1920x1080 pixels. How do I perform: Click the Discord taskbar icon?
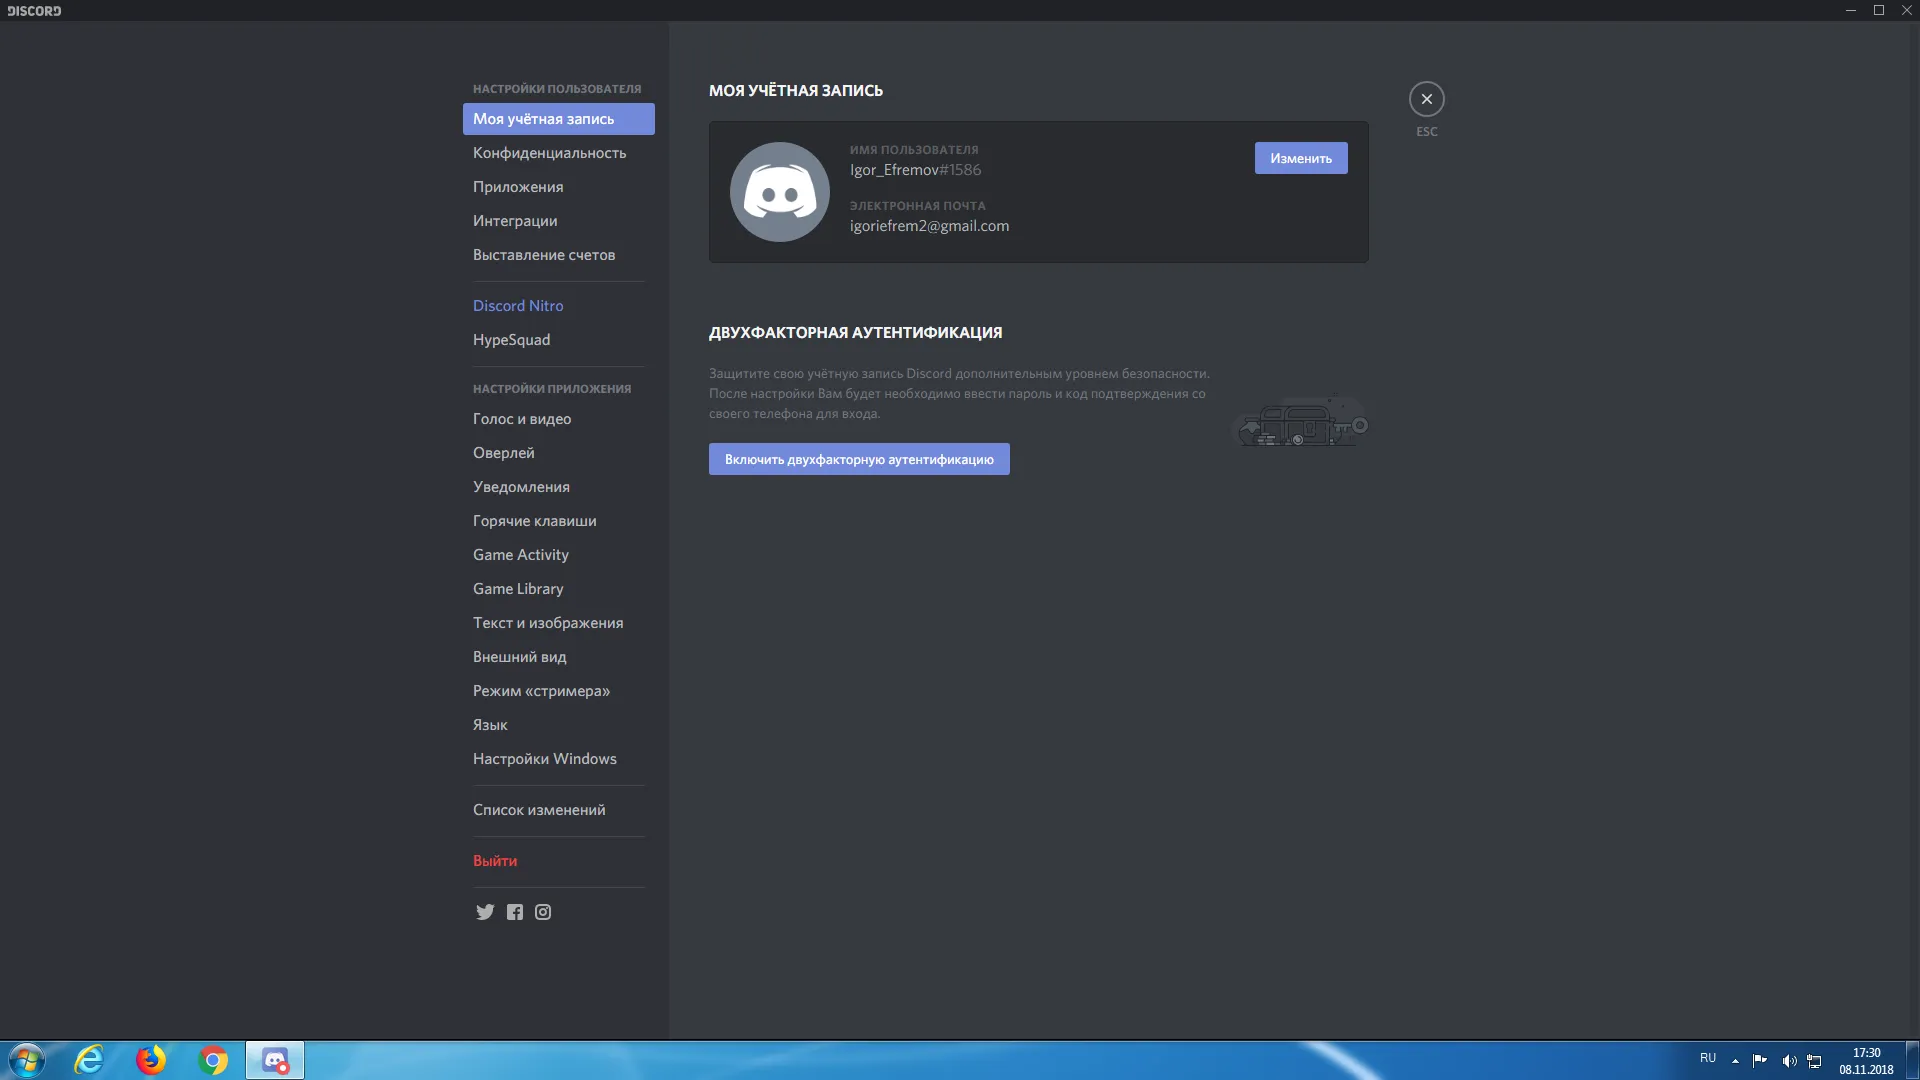click(275, 1060)
